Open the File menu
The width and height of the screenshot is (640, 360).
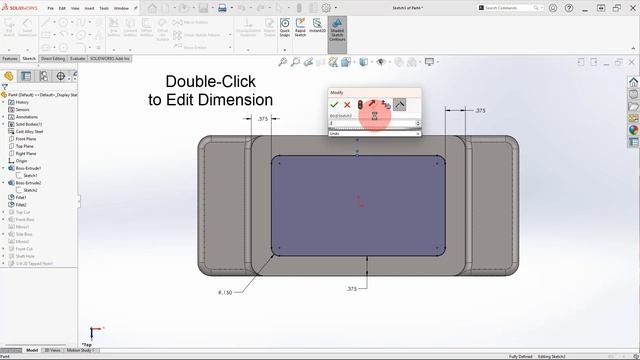(x=51, y=8)
